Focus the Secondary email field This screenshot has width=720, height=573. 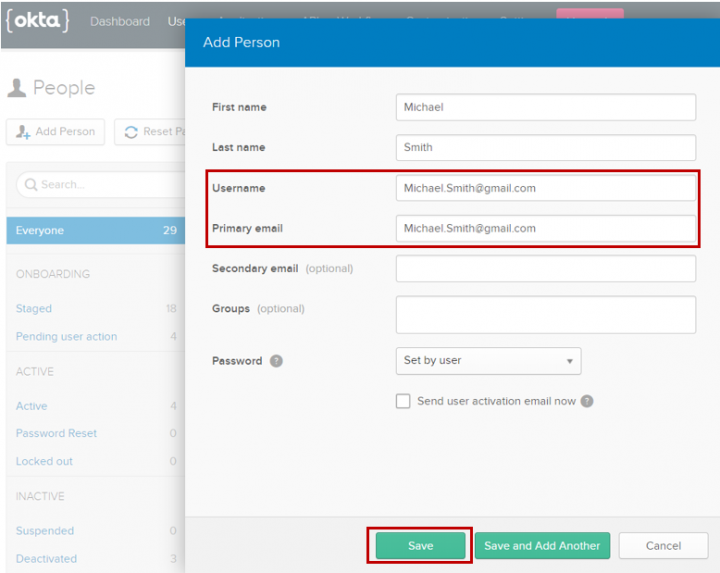pyautogui.click(x=545, y=269)
